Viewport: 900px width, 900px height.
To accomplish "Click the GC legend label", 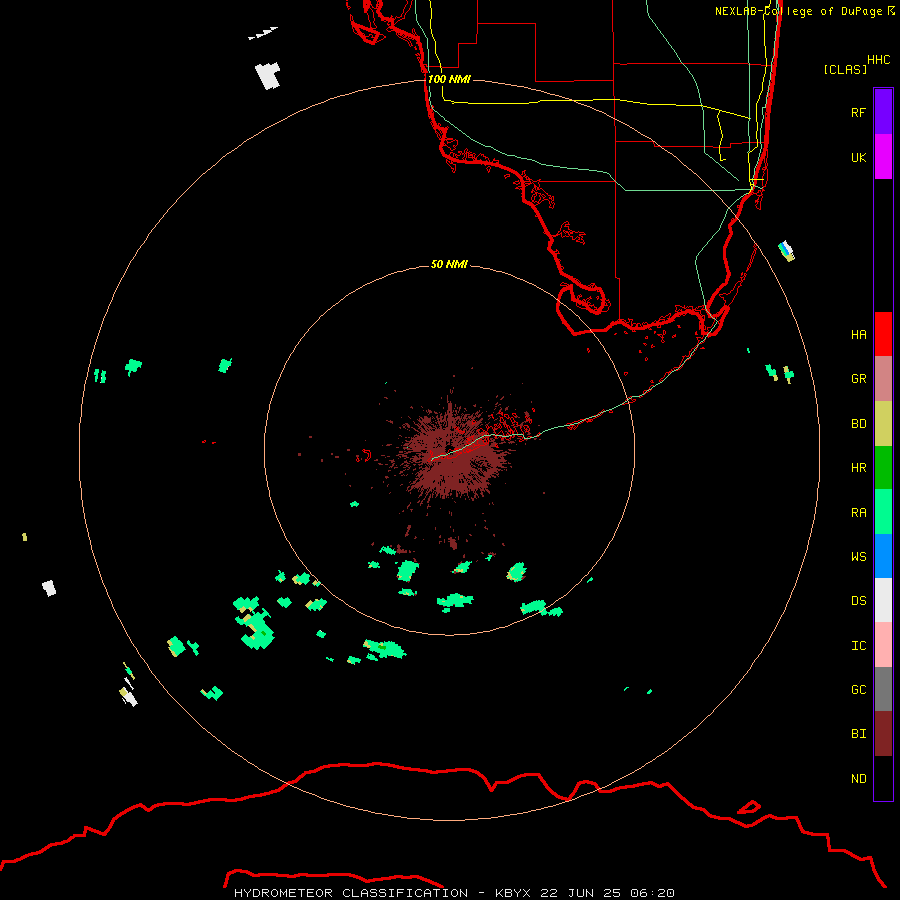I will point(858,689).
